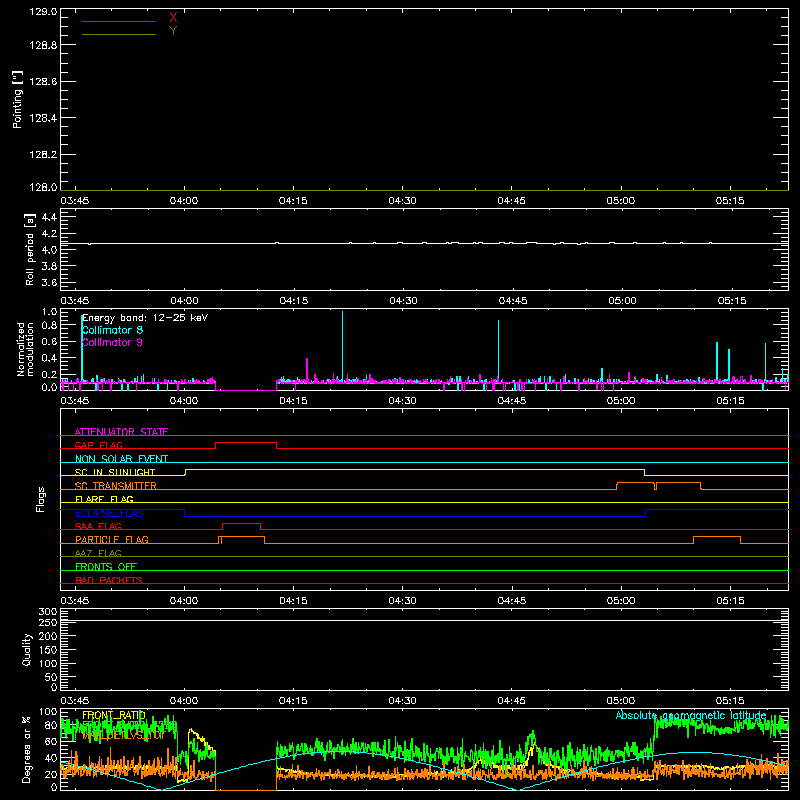Image resolution: width=800 pixels, height=800 pixels.
Task: Pick the olive Y legend line sample
Action: point(119,35)
